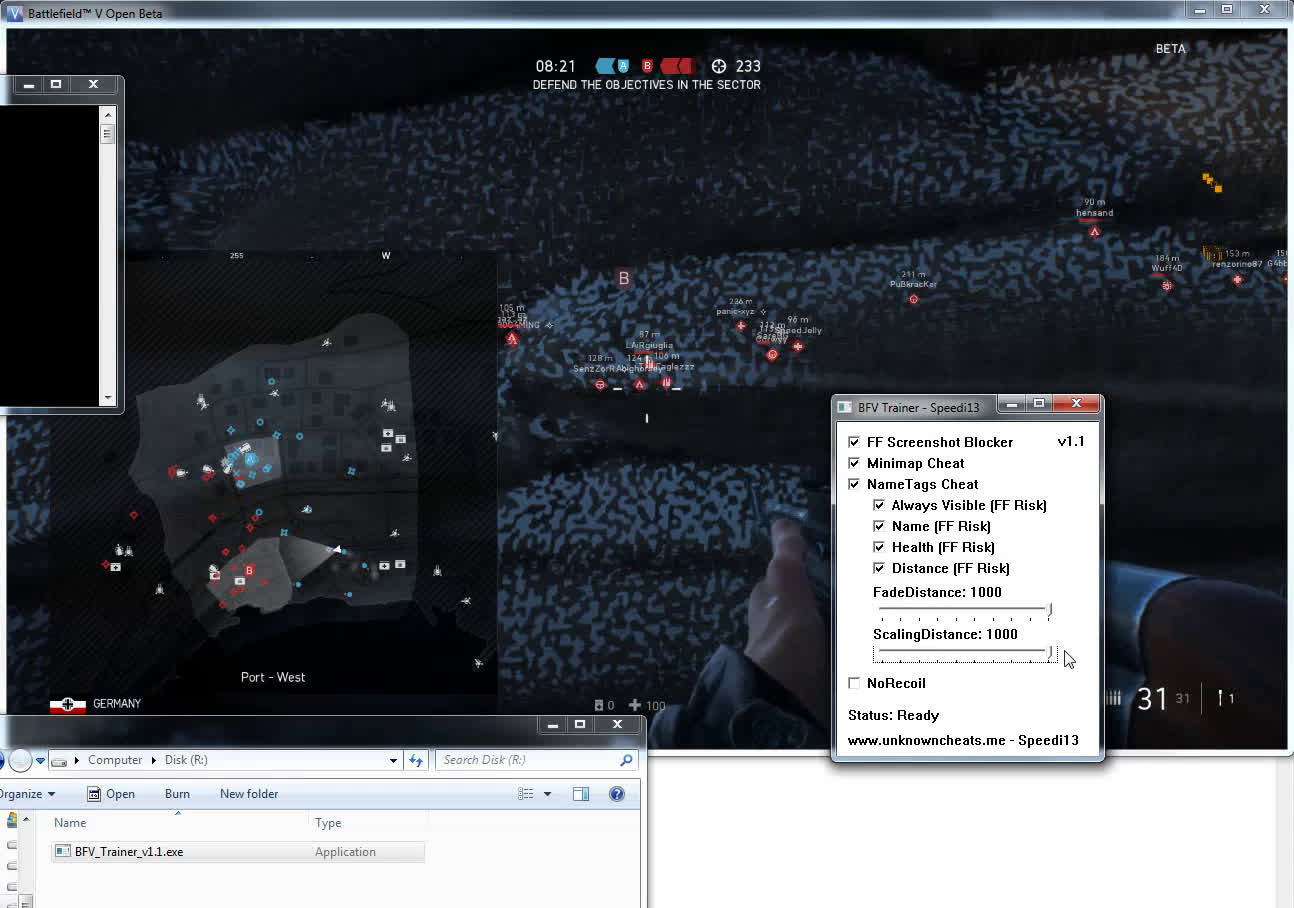Click the change view icon in Explorer toolbar
This screenshot has width=1294, height=908.
[x=526, y=794]
